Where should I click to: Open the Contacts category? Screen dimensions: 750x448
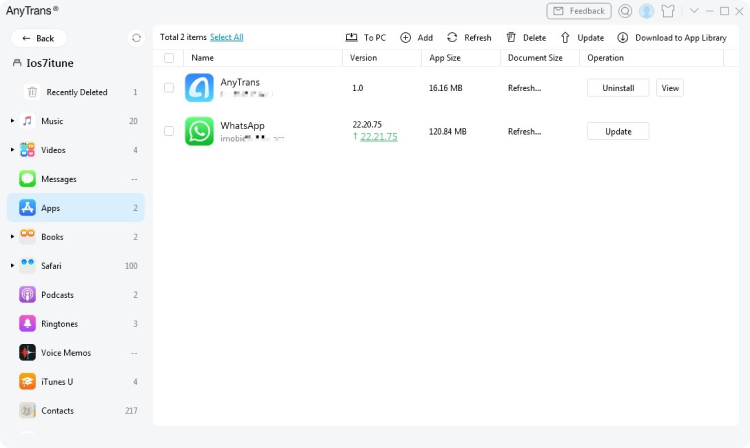point(57,411)
